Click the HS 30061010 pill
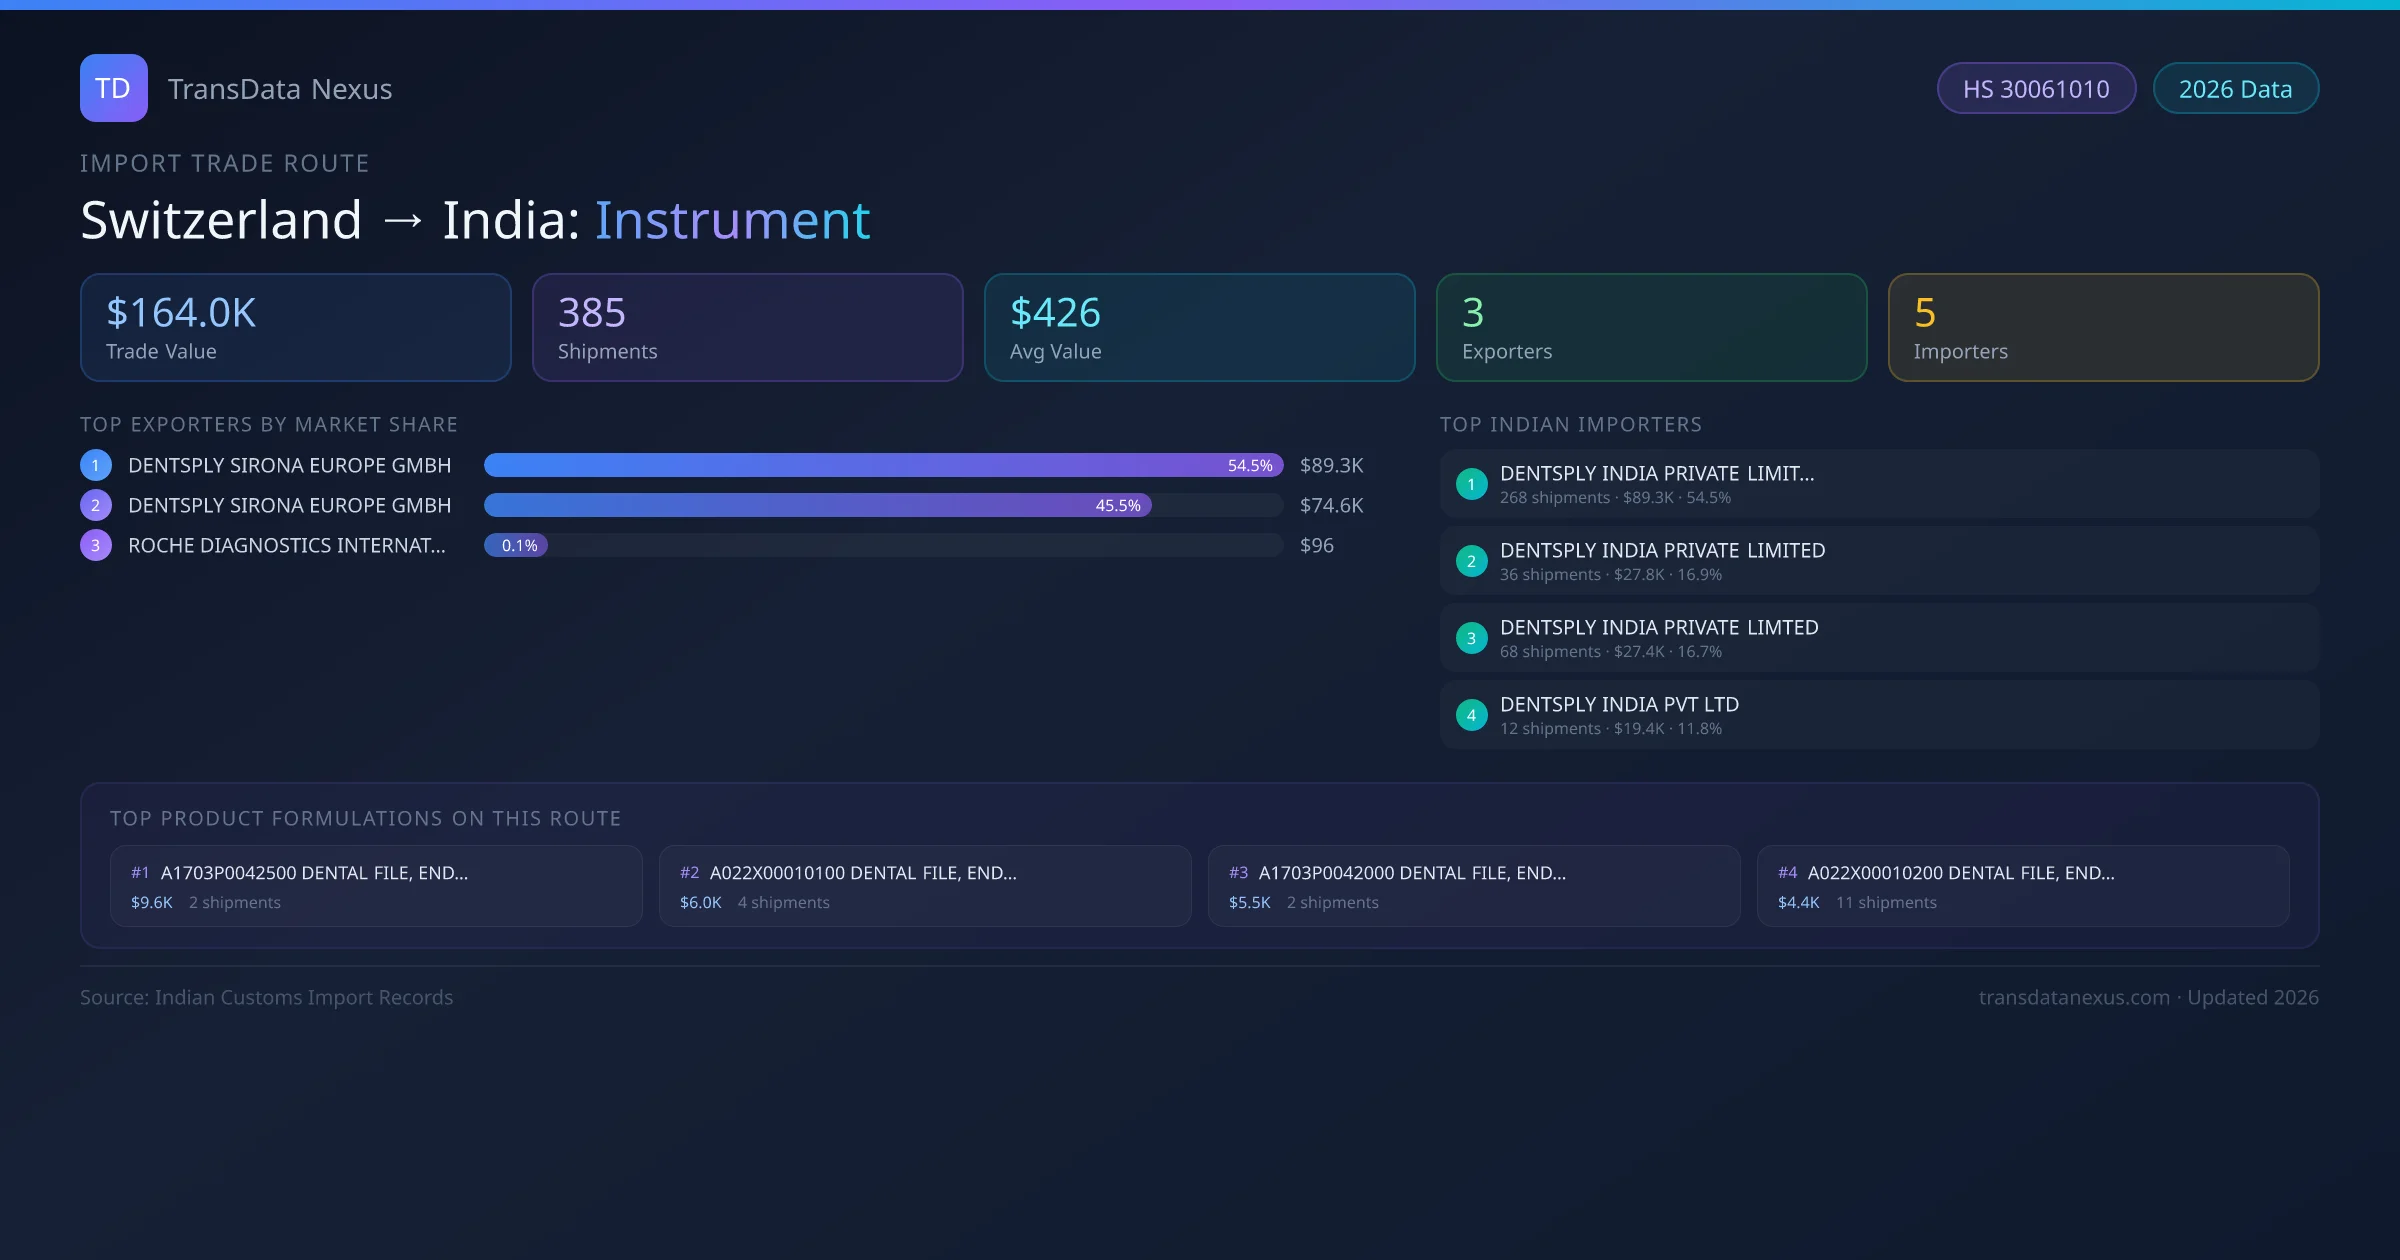This screenshot has height=1260, width=2400. tap(2036, 89)
